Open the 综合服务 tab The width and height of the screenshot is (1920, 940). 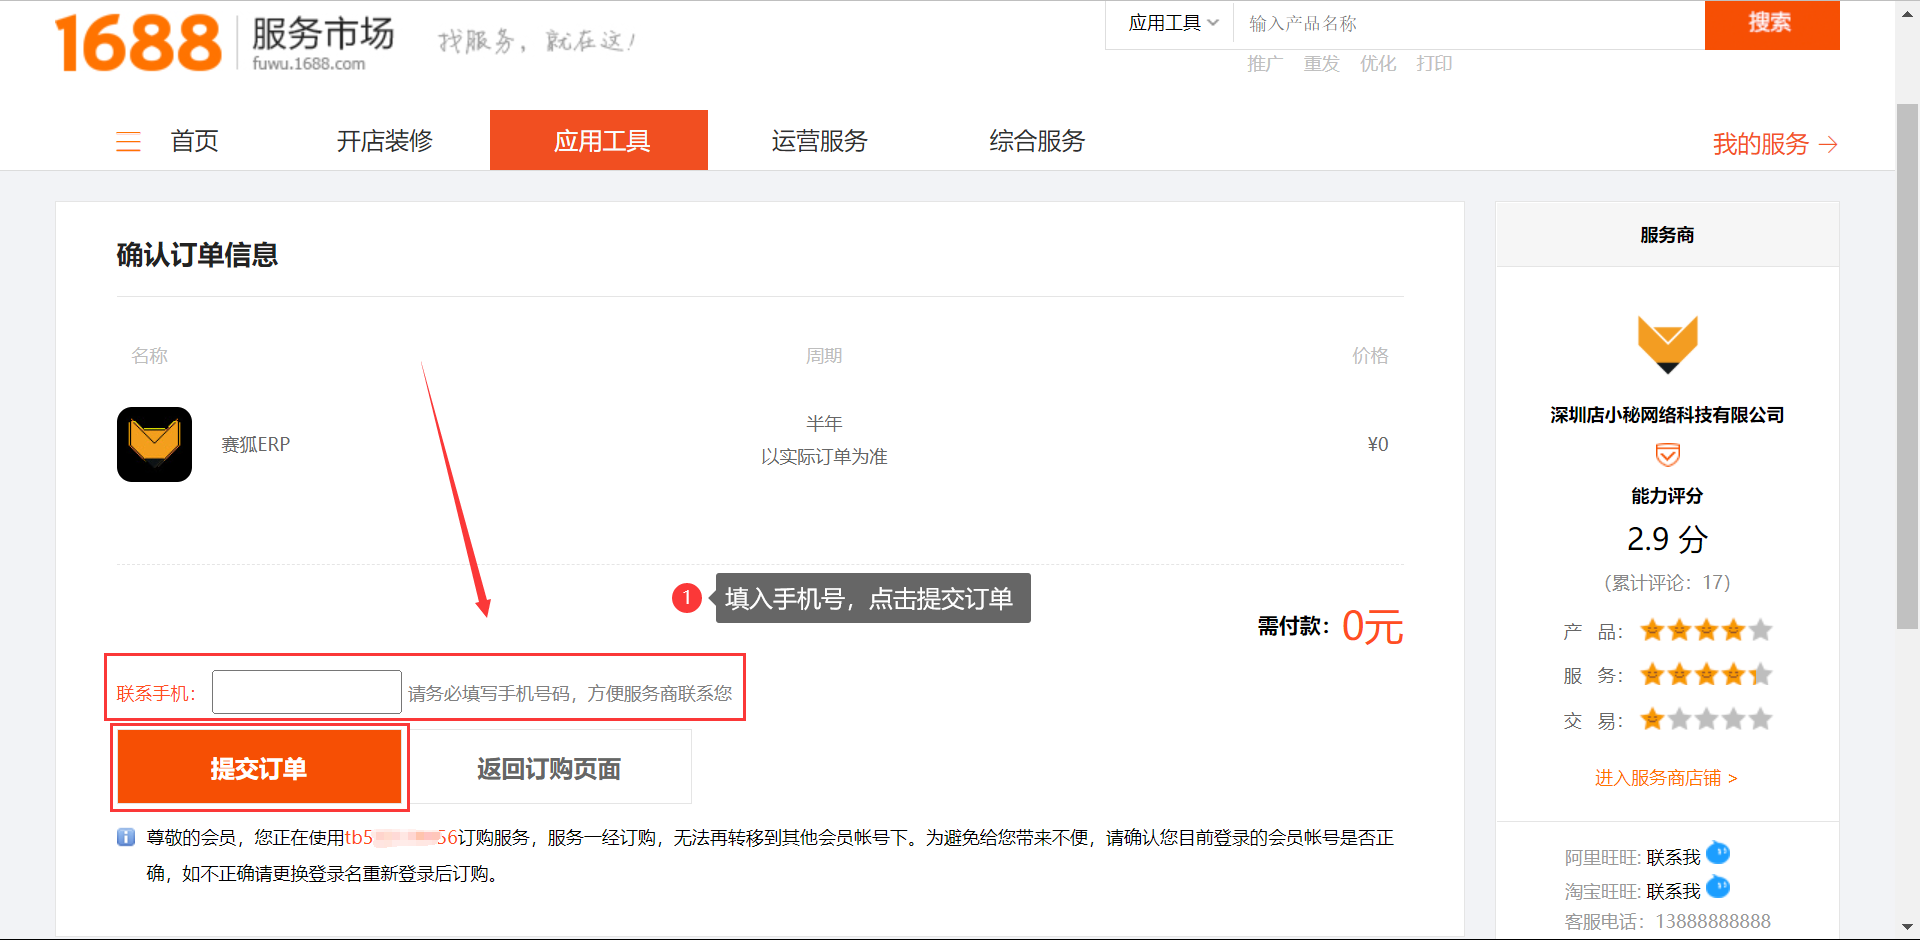(x=1037, y=141)
